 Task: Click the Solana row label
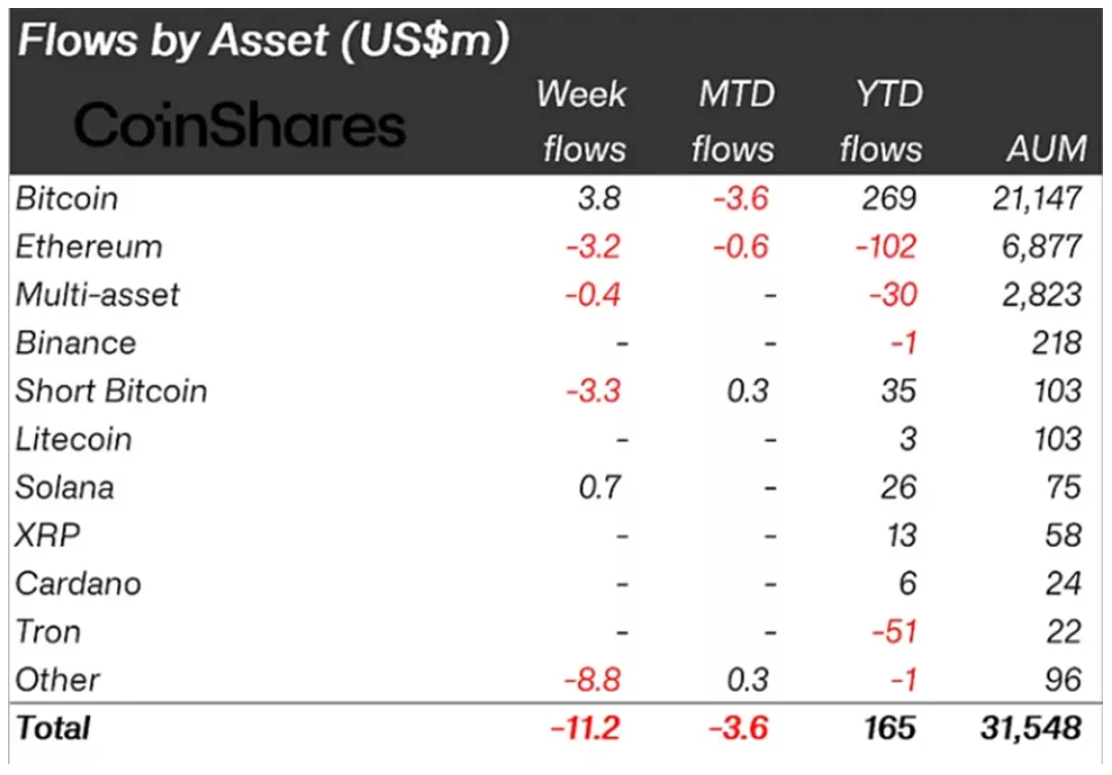(x=65, y=487)
